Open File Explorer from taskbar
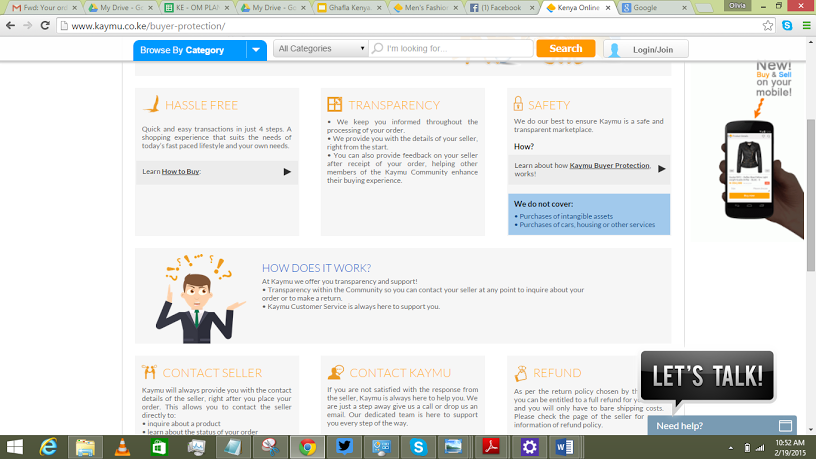Screen dimensions: 816x459 tap(85, 447)
